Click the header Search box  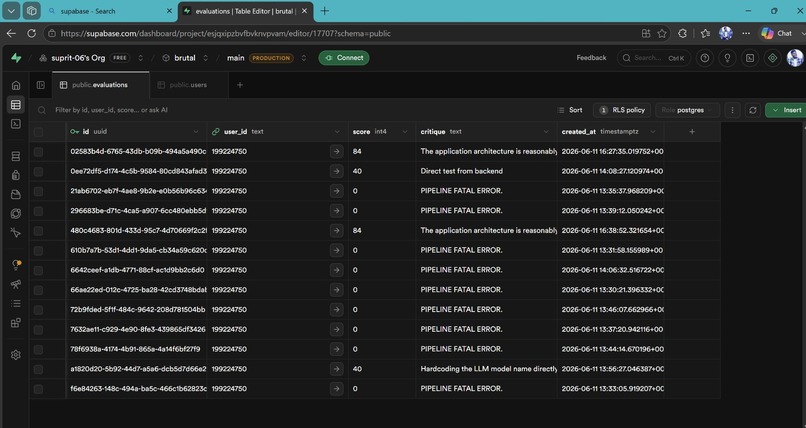tap(653, 58)
